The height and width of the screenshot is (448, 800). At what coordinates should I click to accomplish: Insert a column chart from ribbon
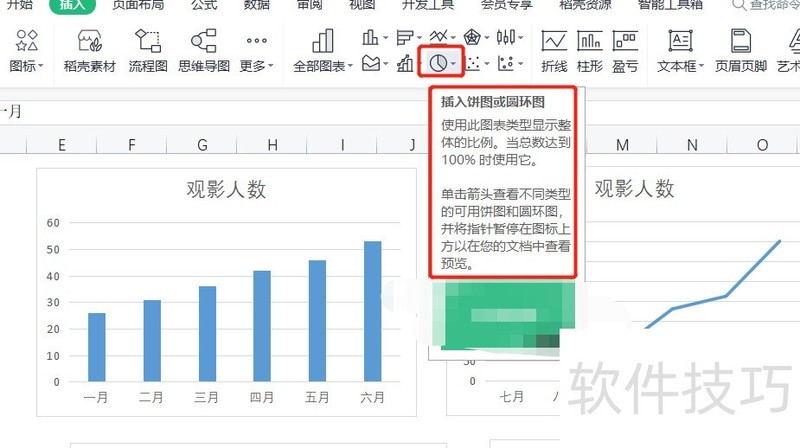(x=370, y=37)
